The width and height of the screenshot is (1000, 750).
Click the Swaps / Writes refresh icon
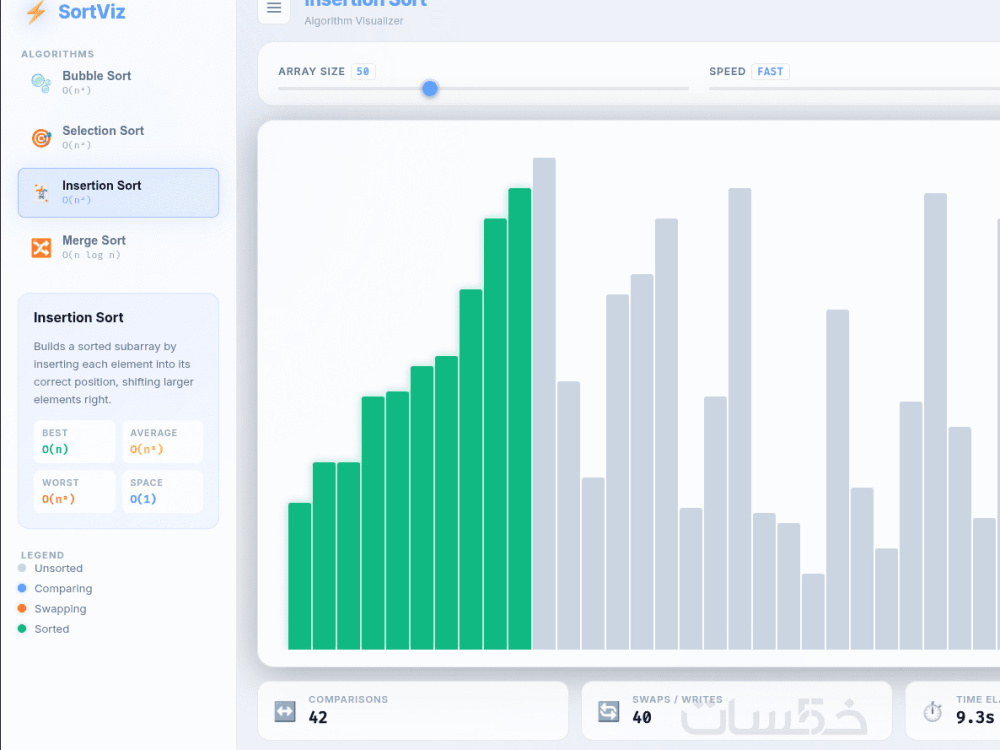608,711
